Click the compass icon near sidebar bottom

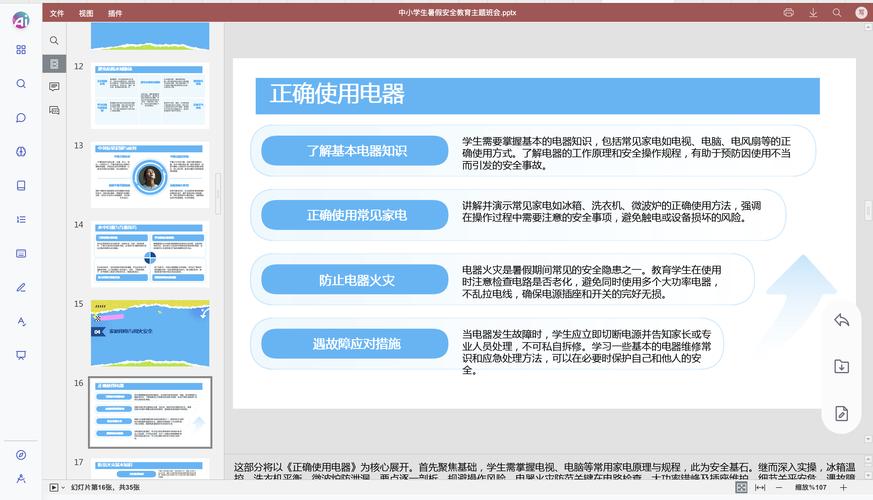pyautogui.click(x=21, y=455)
